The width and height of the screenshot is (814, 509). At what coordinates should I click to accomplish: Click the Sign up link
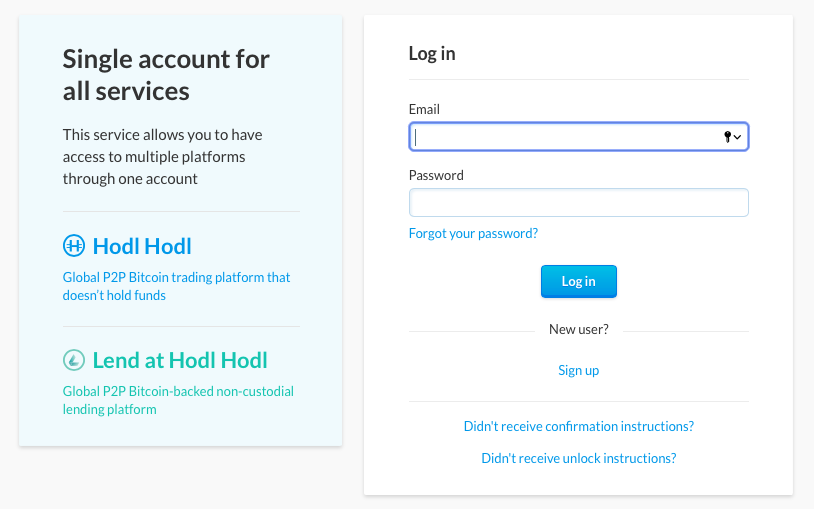(578, 370)
